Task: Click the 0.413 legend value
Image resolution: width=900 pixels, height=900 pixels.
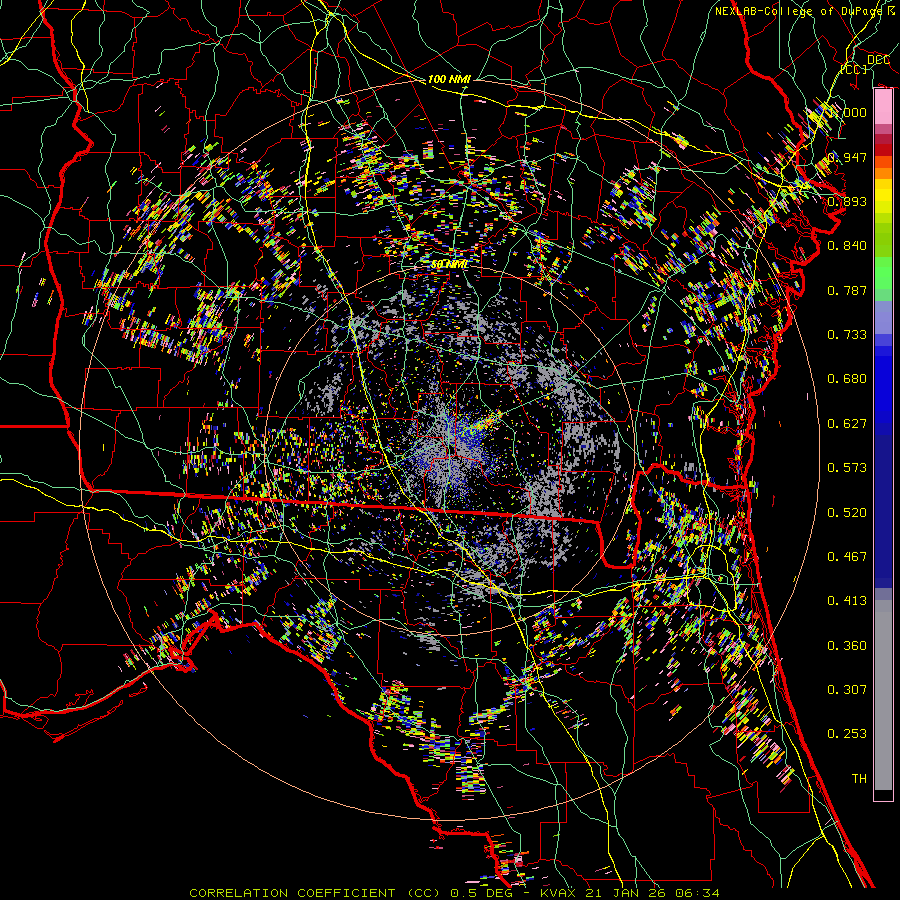Action: [x=847, y=600]
